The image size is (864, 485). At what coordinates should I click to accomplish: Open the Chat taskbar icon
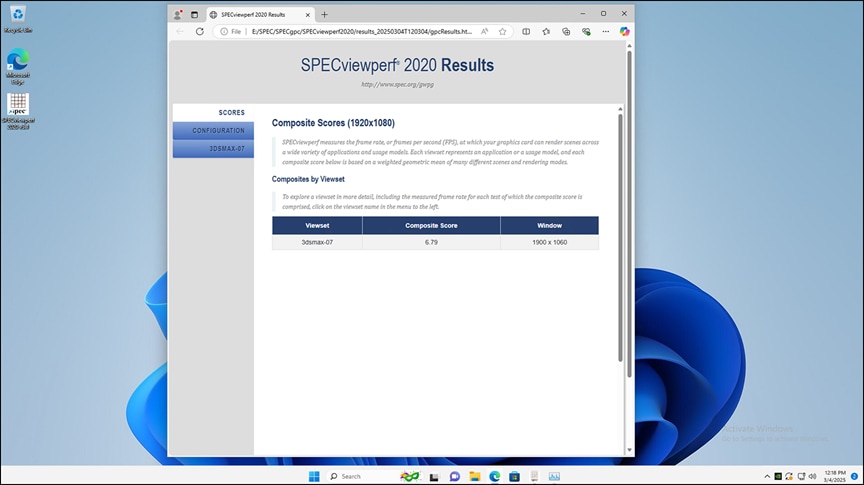click(455, 476)
